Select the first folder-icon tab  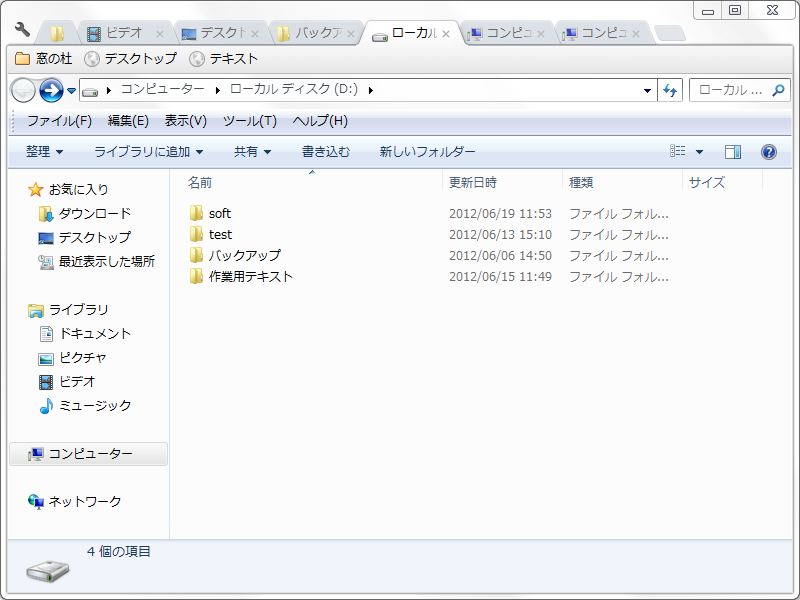point(57,34)
